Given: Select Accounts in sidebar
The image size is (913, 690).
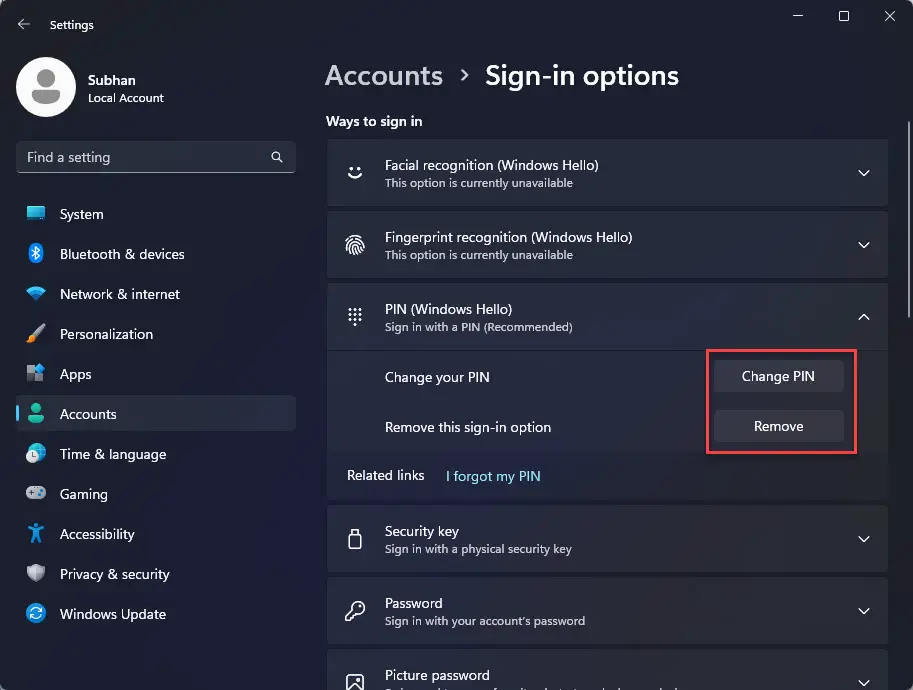Looking at the screenshot, I should (x=156, y=413).
